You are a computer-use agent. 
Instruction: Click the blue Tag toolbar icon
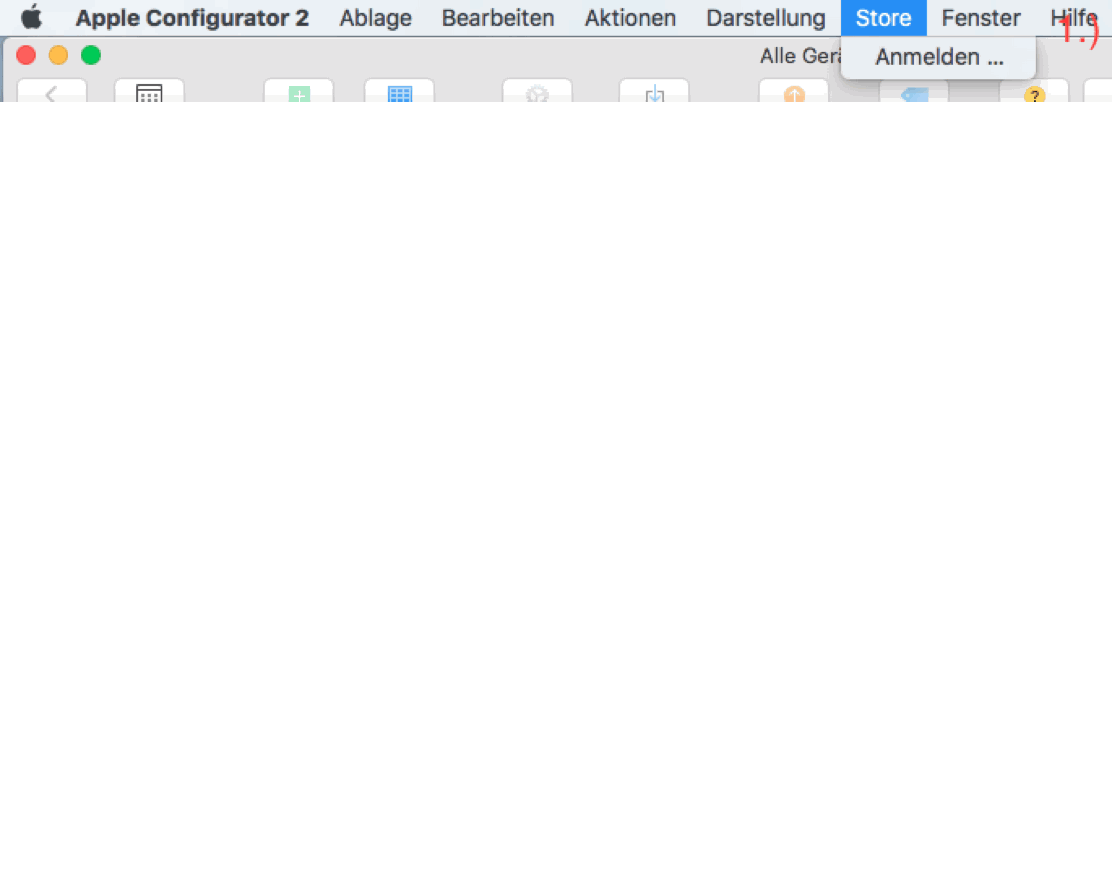[914, 93]
